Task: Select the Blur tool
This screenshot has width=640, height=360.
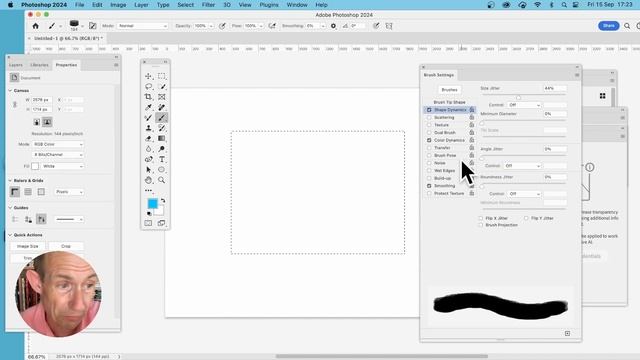Action: click(148, 149)
